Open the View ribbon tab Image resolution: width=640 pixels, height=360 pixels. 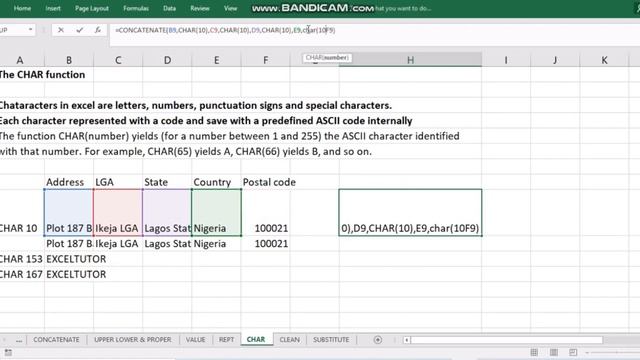click(231, 8)
